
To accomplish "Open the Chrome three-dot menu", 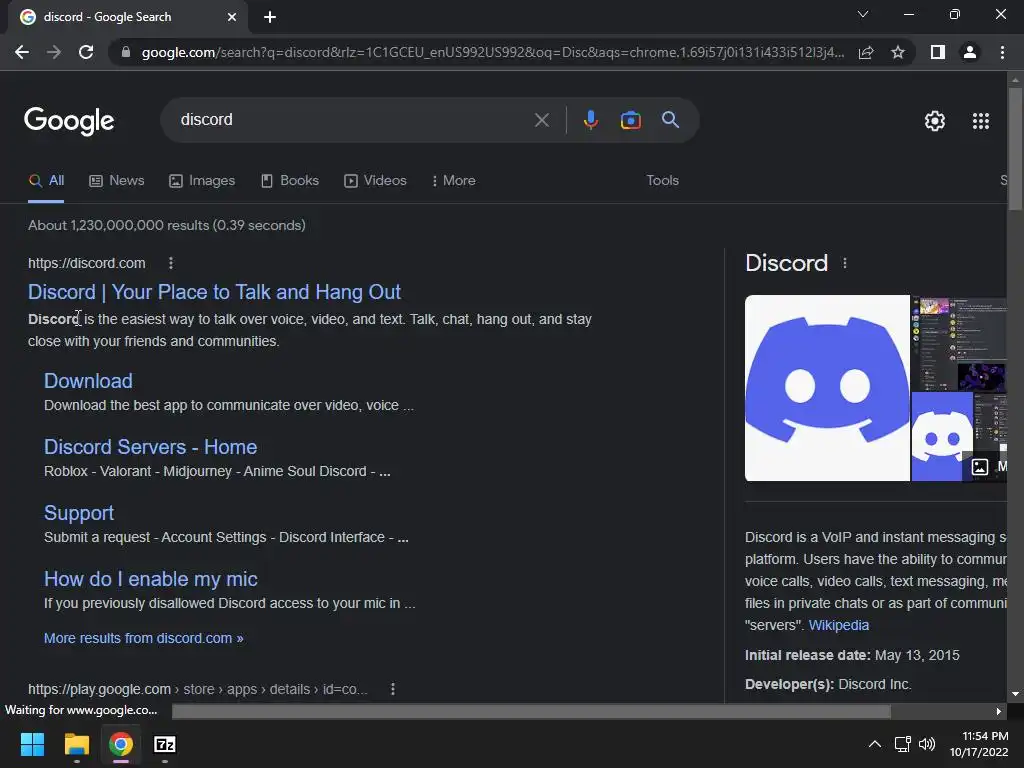I will [1002, 52].
